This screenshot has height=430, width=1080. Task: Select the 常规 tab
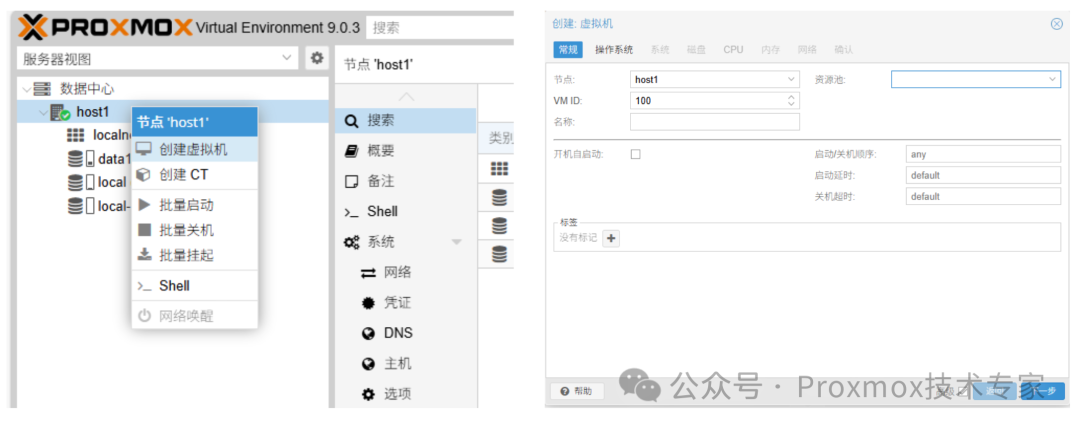click(568, 50)
